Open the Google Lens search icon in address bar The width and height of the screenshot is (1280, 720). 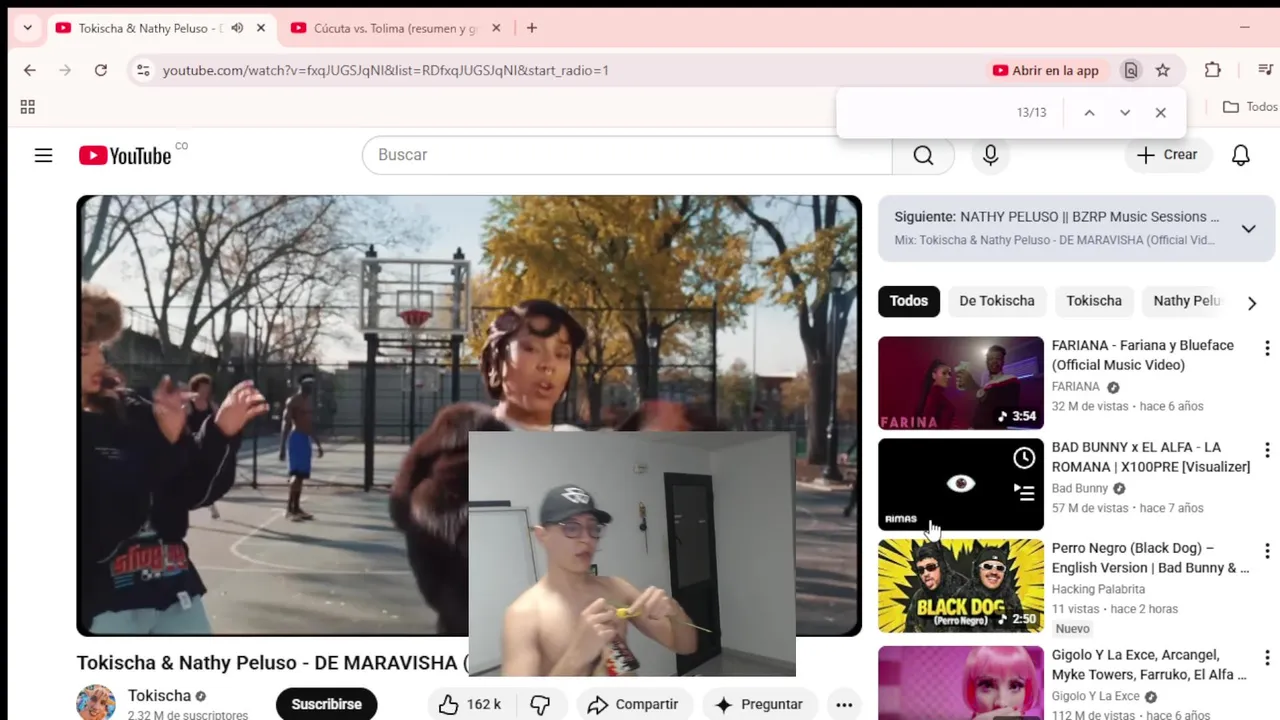(x=1131, y=70)
